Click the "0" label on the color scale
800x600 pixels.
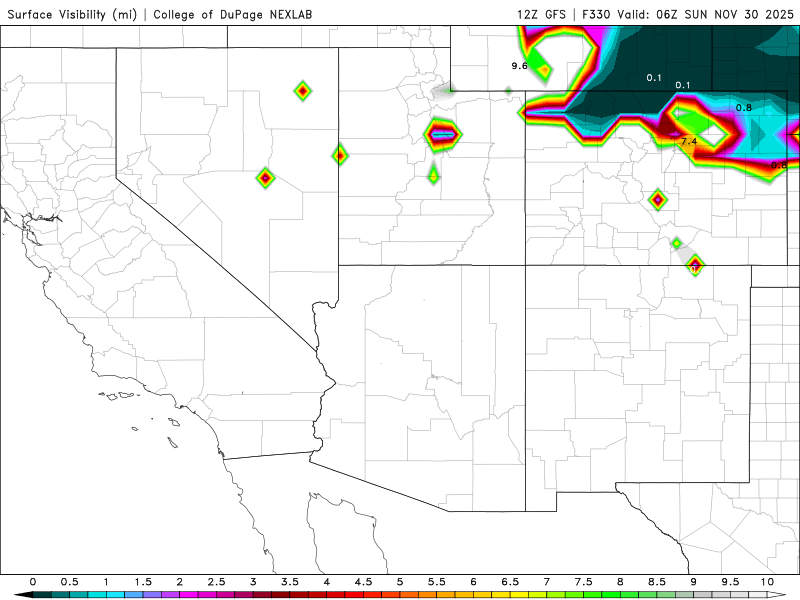[33, 582]
